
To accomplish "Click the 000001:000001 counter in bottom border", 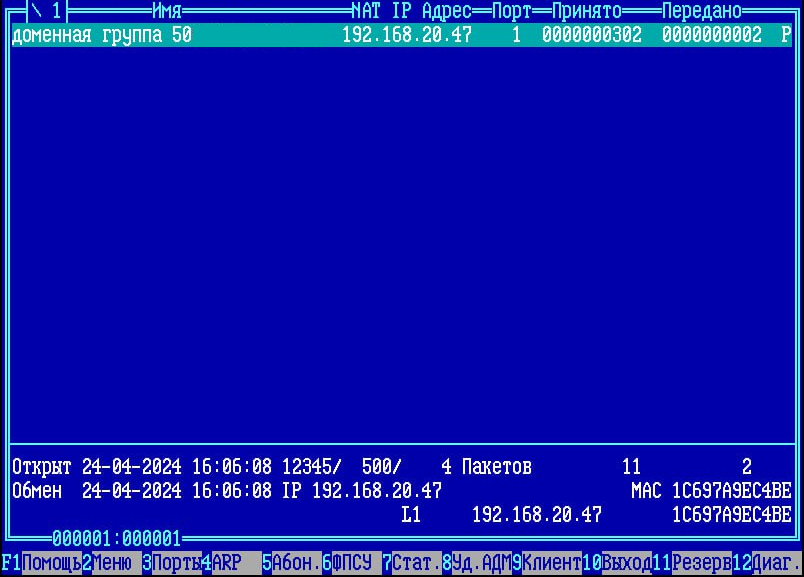I will [x=116, y=537].
